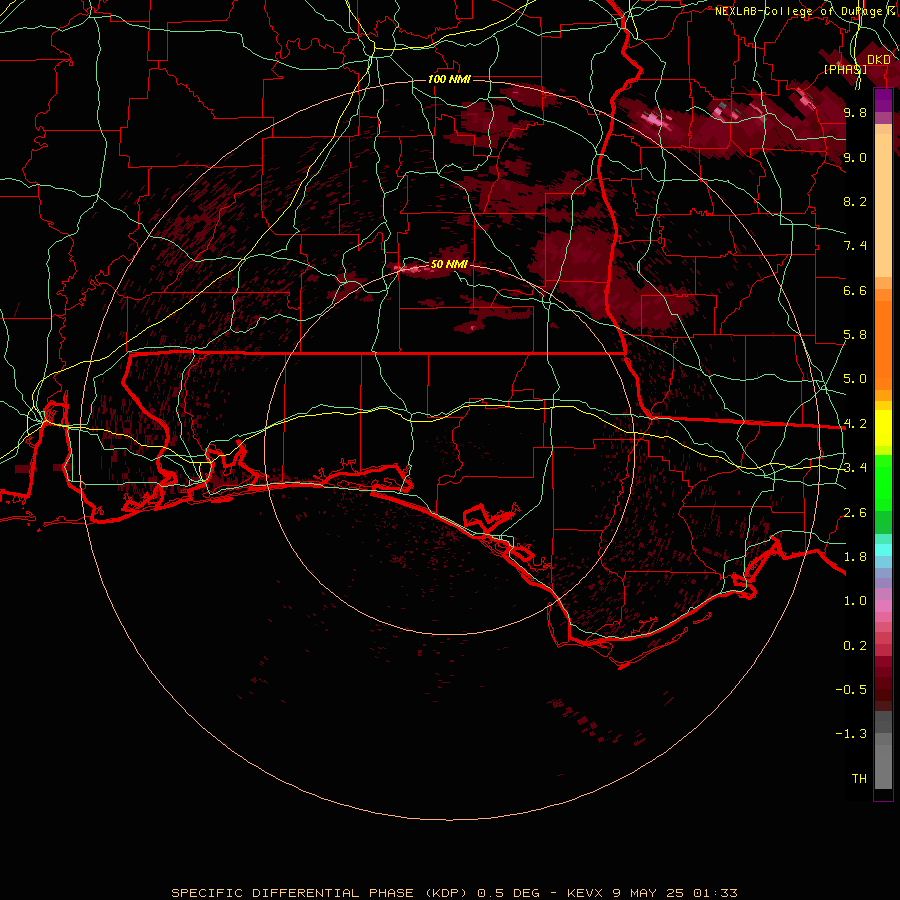Image resolution: width=900 pixels, height=900 pixels.
Task: Pick the pale peach band on the color scale
Action: pos(883,205)
